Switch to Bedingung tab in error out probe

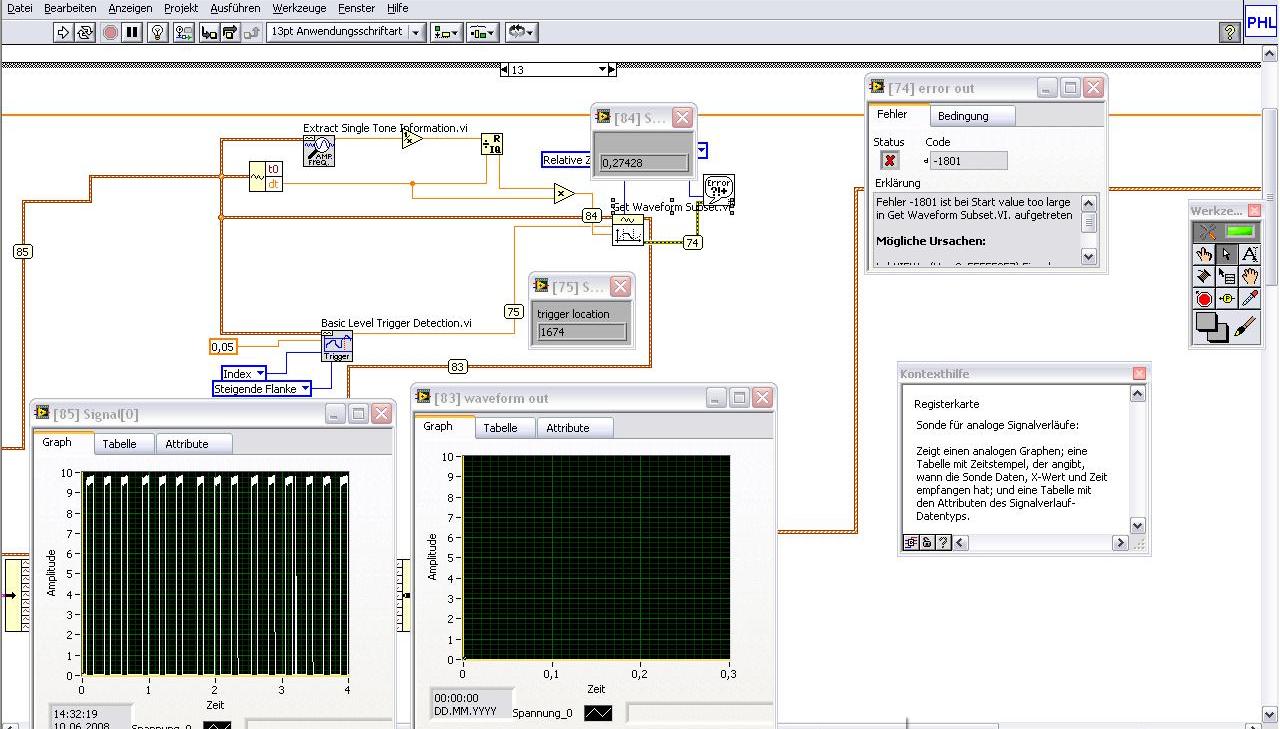click(x=962, y=116)
